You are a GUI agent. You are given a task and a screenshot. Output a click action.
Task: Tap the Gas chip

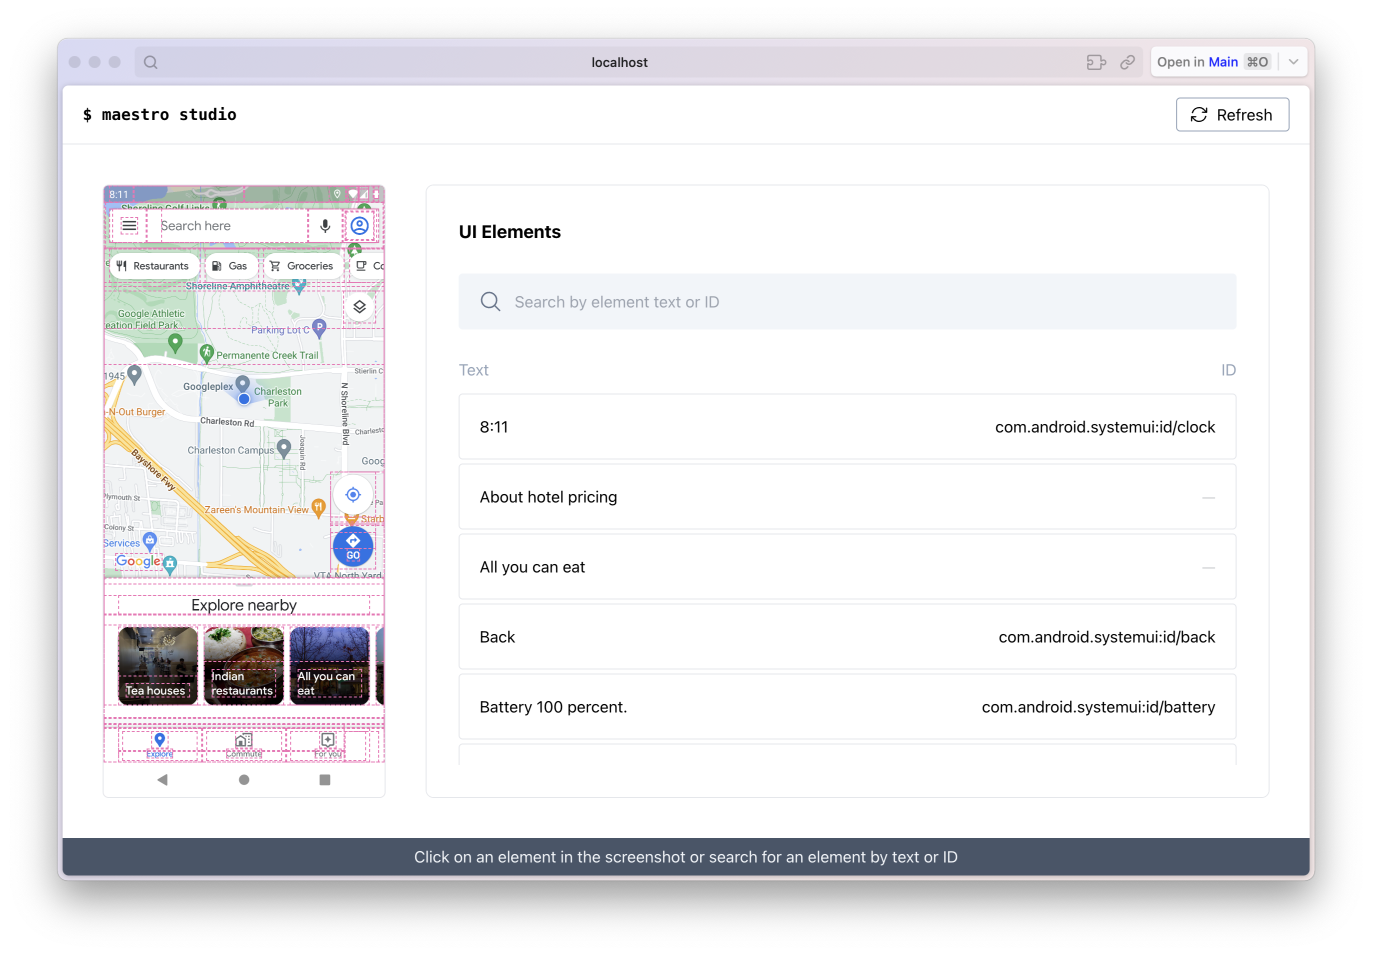230,266
